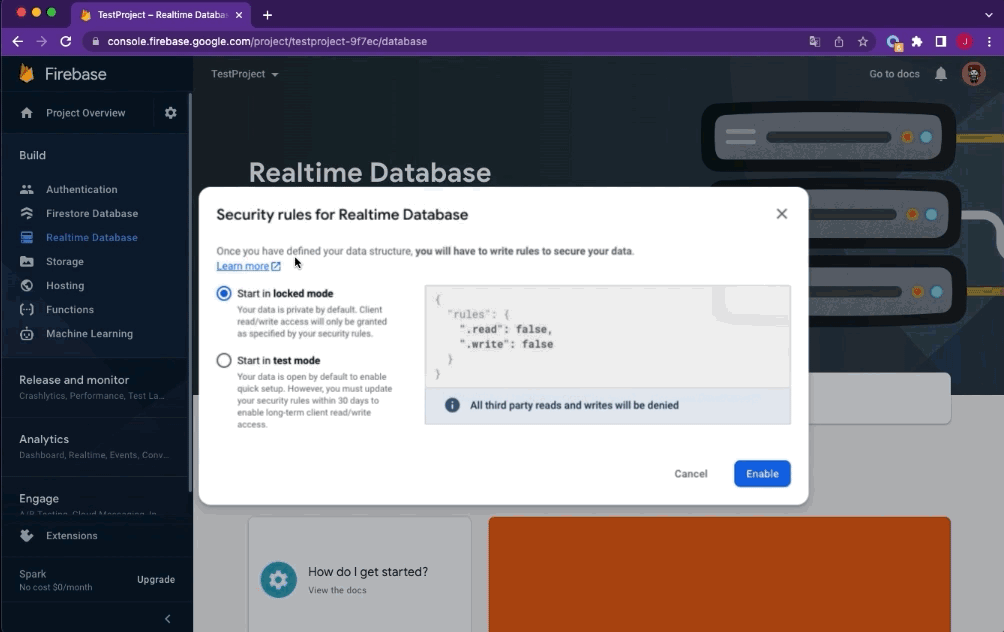The image size is (1004, 632).
Task: Click the Firestore Database icon
Action: click(x=26, y=213)
